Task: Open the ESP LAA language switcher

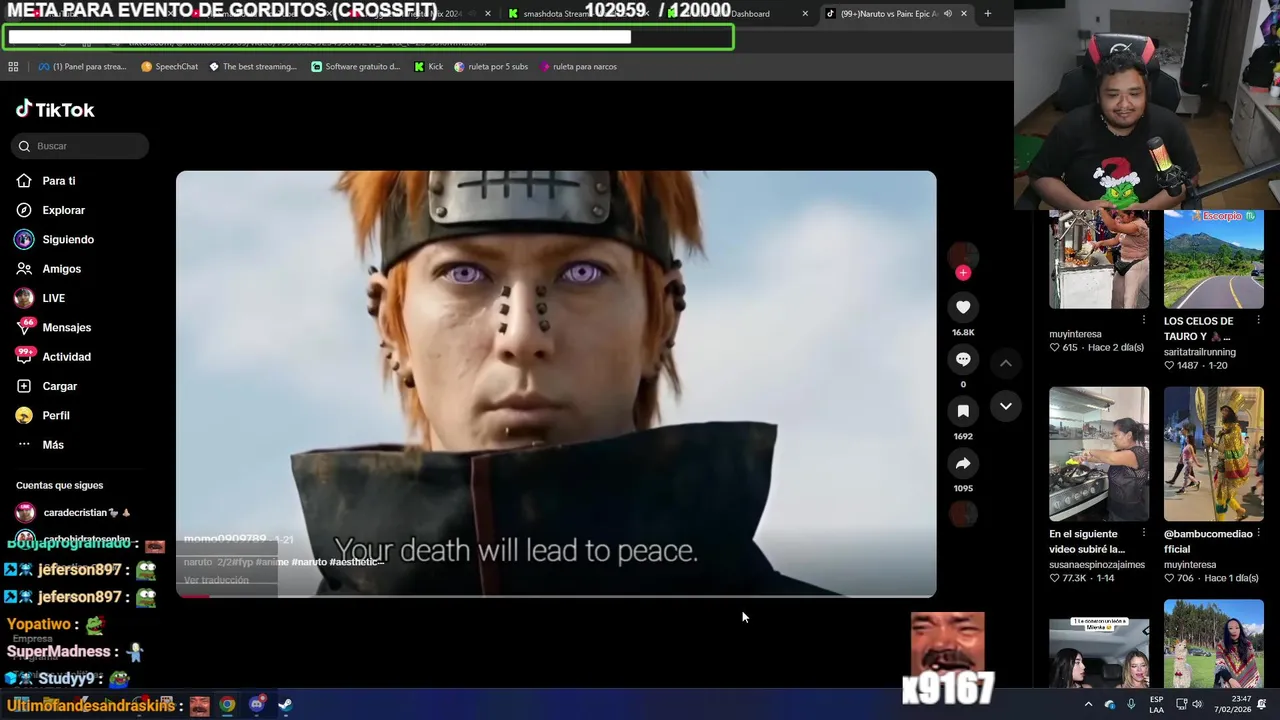Action: tap(1156, 705)
